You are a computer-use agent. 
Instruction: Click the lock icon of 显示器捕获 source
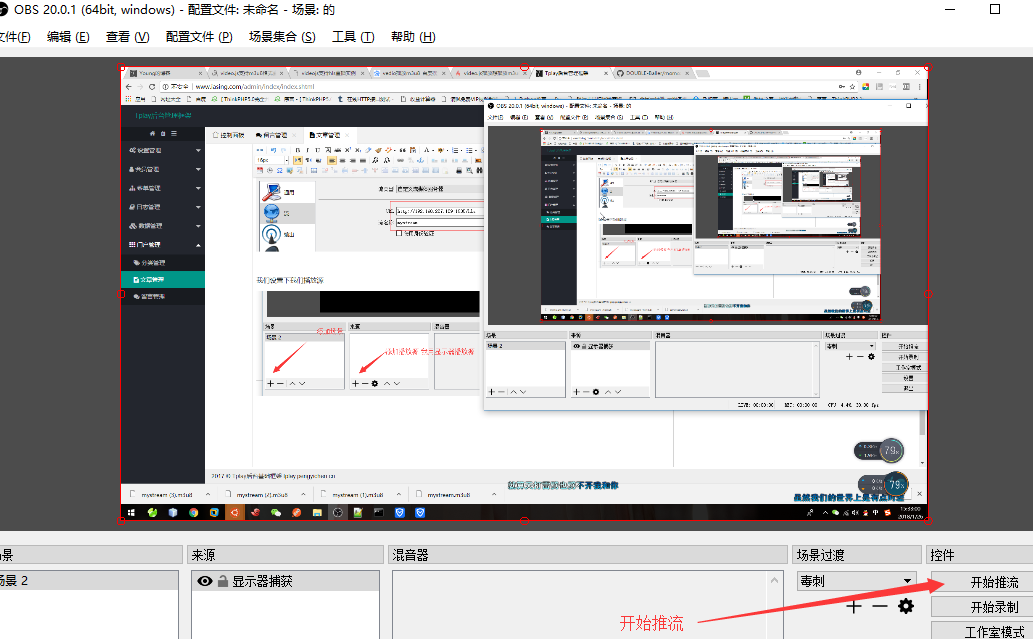223,581
